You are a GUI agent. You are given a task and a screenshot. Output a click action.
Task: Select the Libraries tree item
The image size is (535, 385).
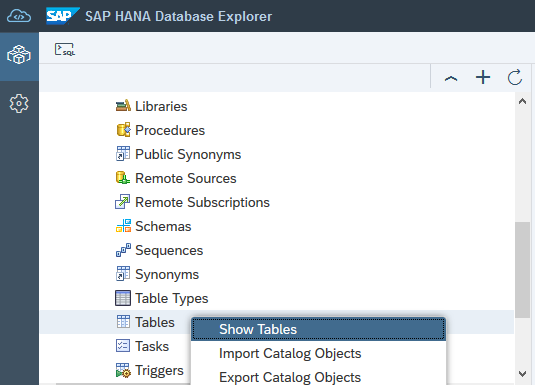click(161, 106)
